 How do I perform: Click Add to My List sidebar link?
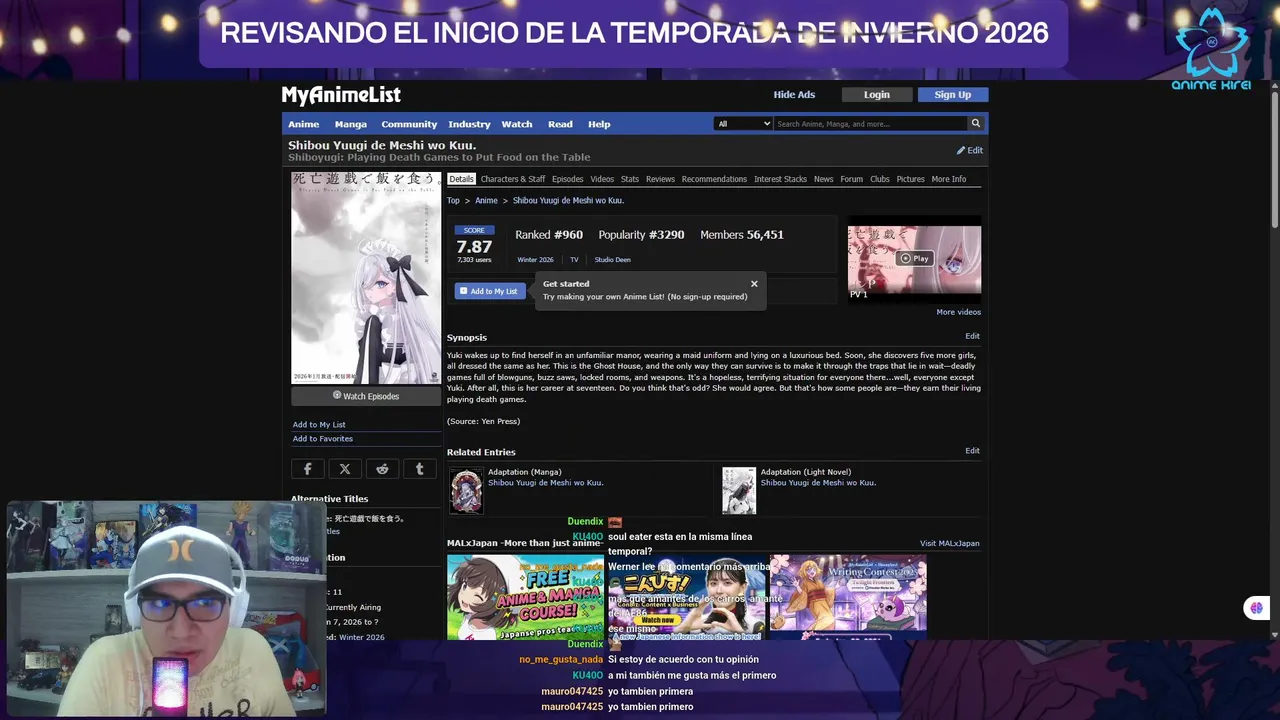tap(319, 424)
